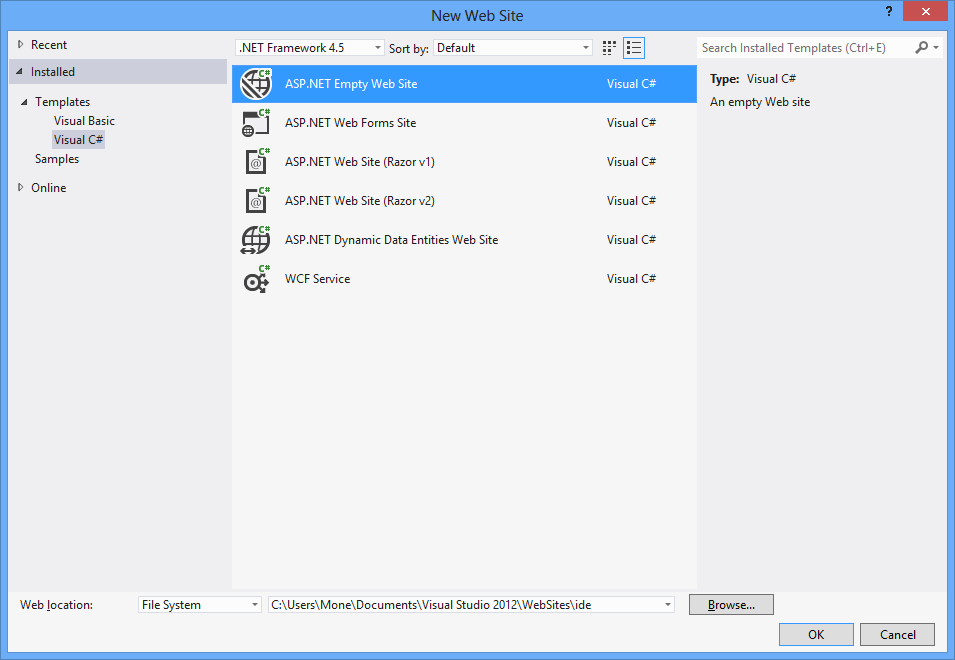The image size is (955, 660).
Task: Close the New Web Site dialog
Action: tap(926, 11)
